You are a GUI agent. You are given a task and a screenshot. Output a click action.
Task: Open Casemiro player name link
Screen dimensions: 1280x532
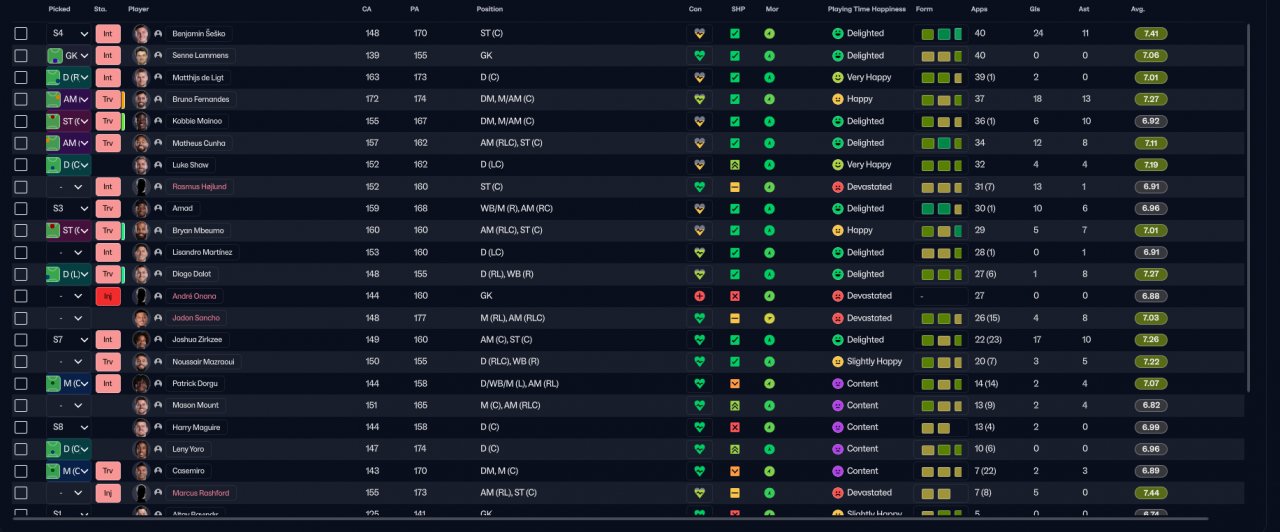[x=189, y=471]
